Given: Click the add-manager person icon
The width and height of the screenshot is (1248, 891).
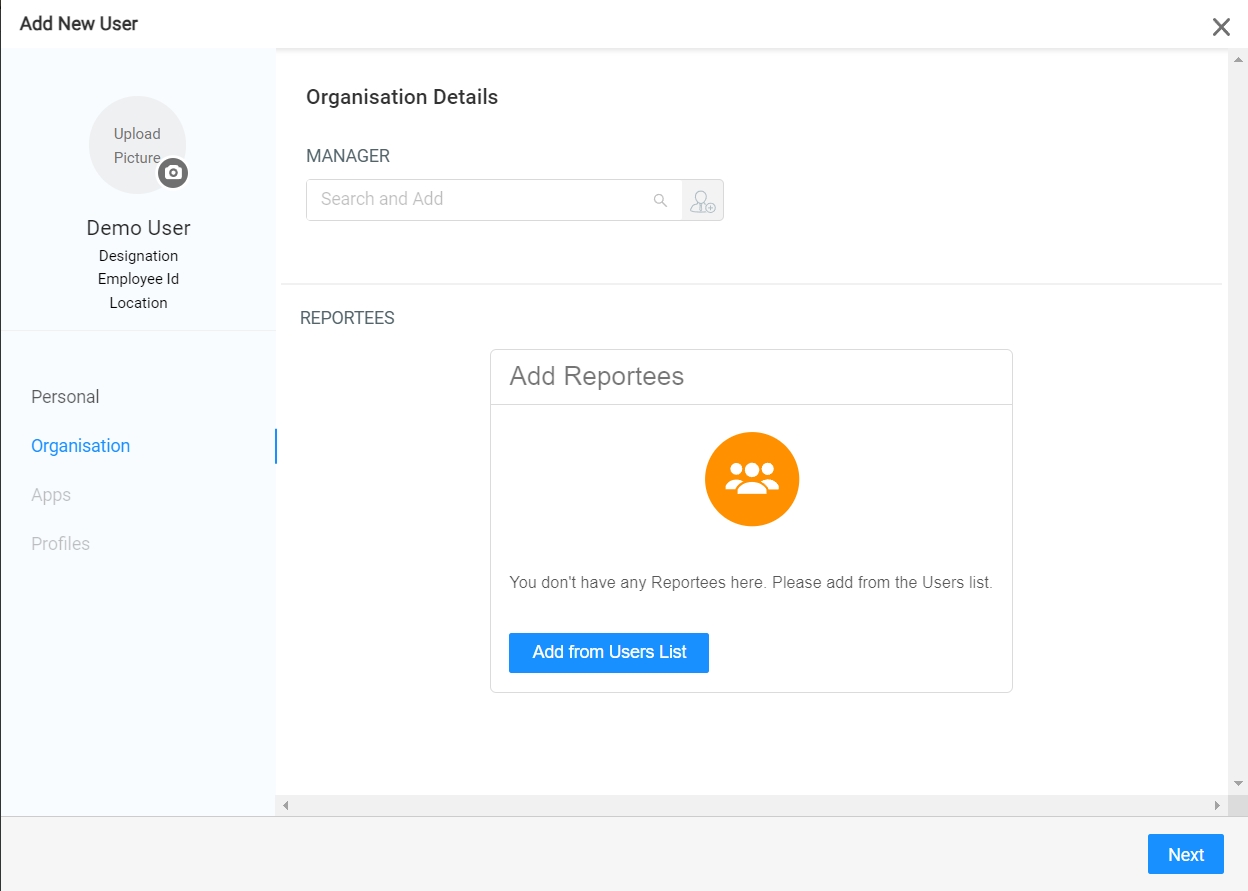Looking at the screenshot, I should pyautogui.click(x=703, y=200).
